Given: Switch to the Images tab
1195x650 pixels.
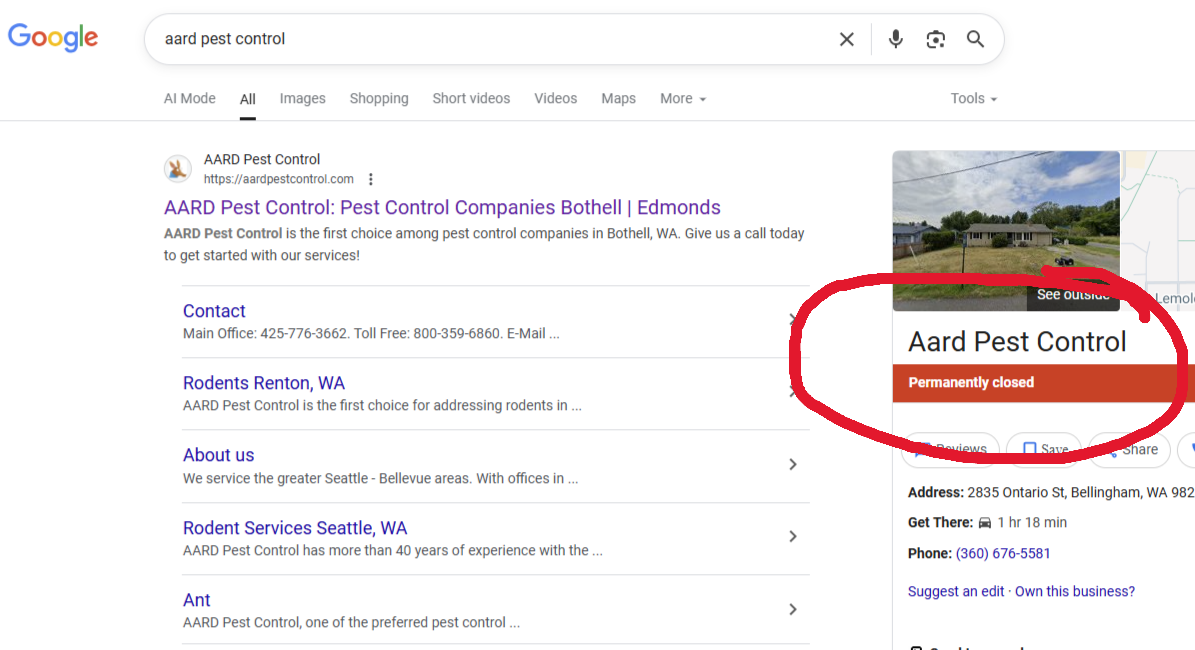Looking at the screenshot, I should pyautogui.click(x=302, y=99).
